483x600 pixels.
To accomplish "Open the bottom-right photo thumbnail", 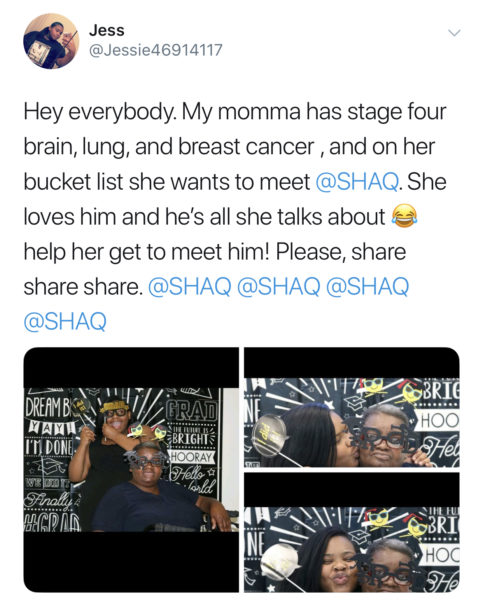I will point(352,532).
